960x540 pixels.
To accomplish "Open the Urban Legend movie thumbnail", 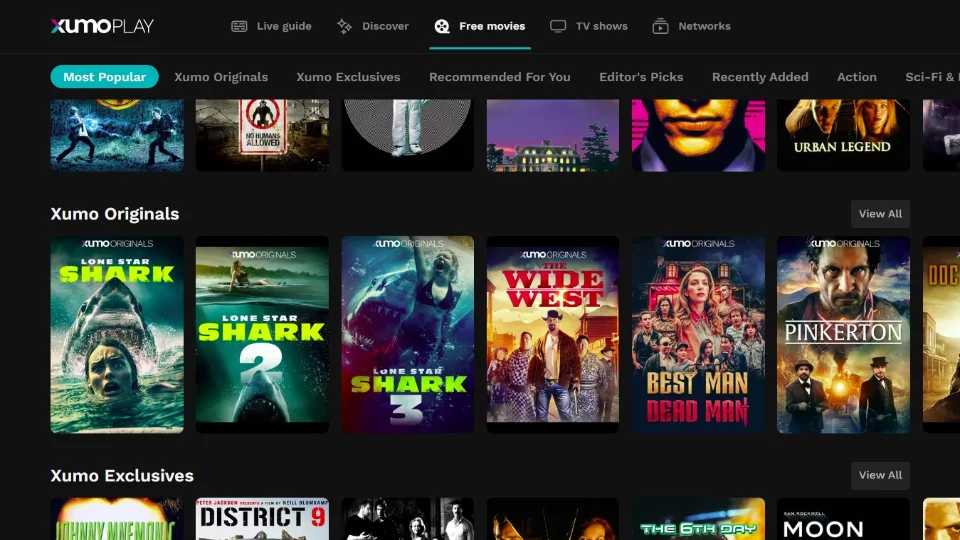I will [x=843, y=135].
